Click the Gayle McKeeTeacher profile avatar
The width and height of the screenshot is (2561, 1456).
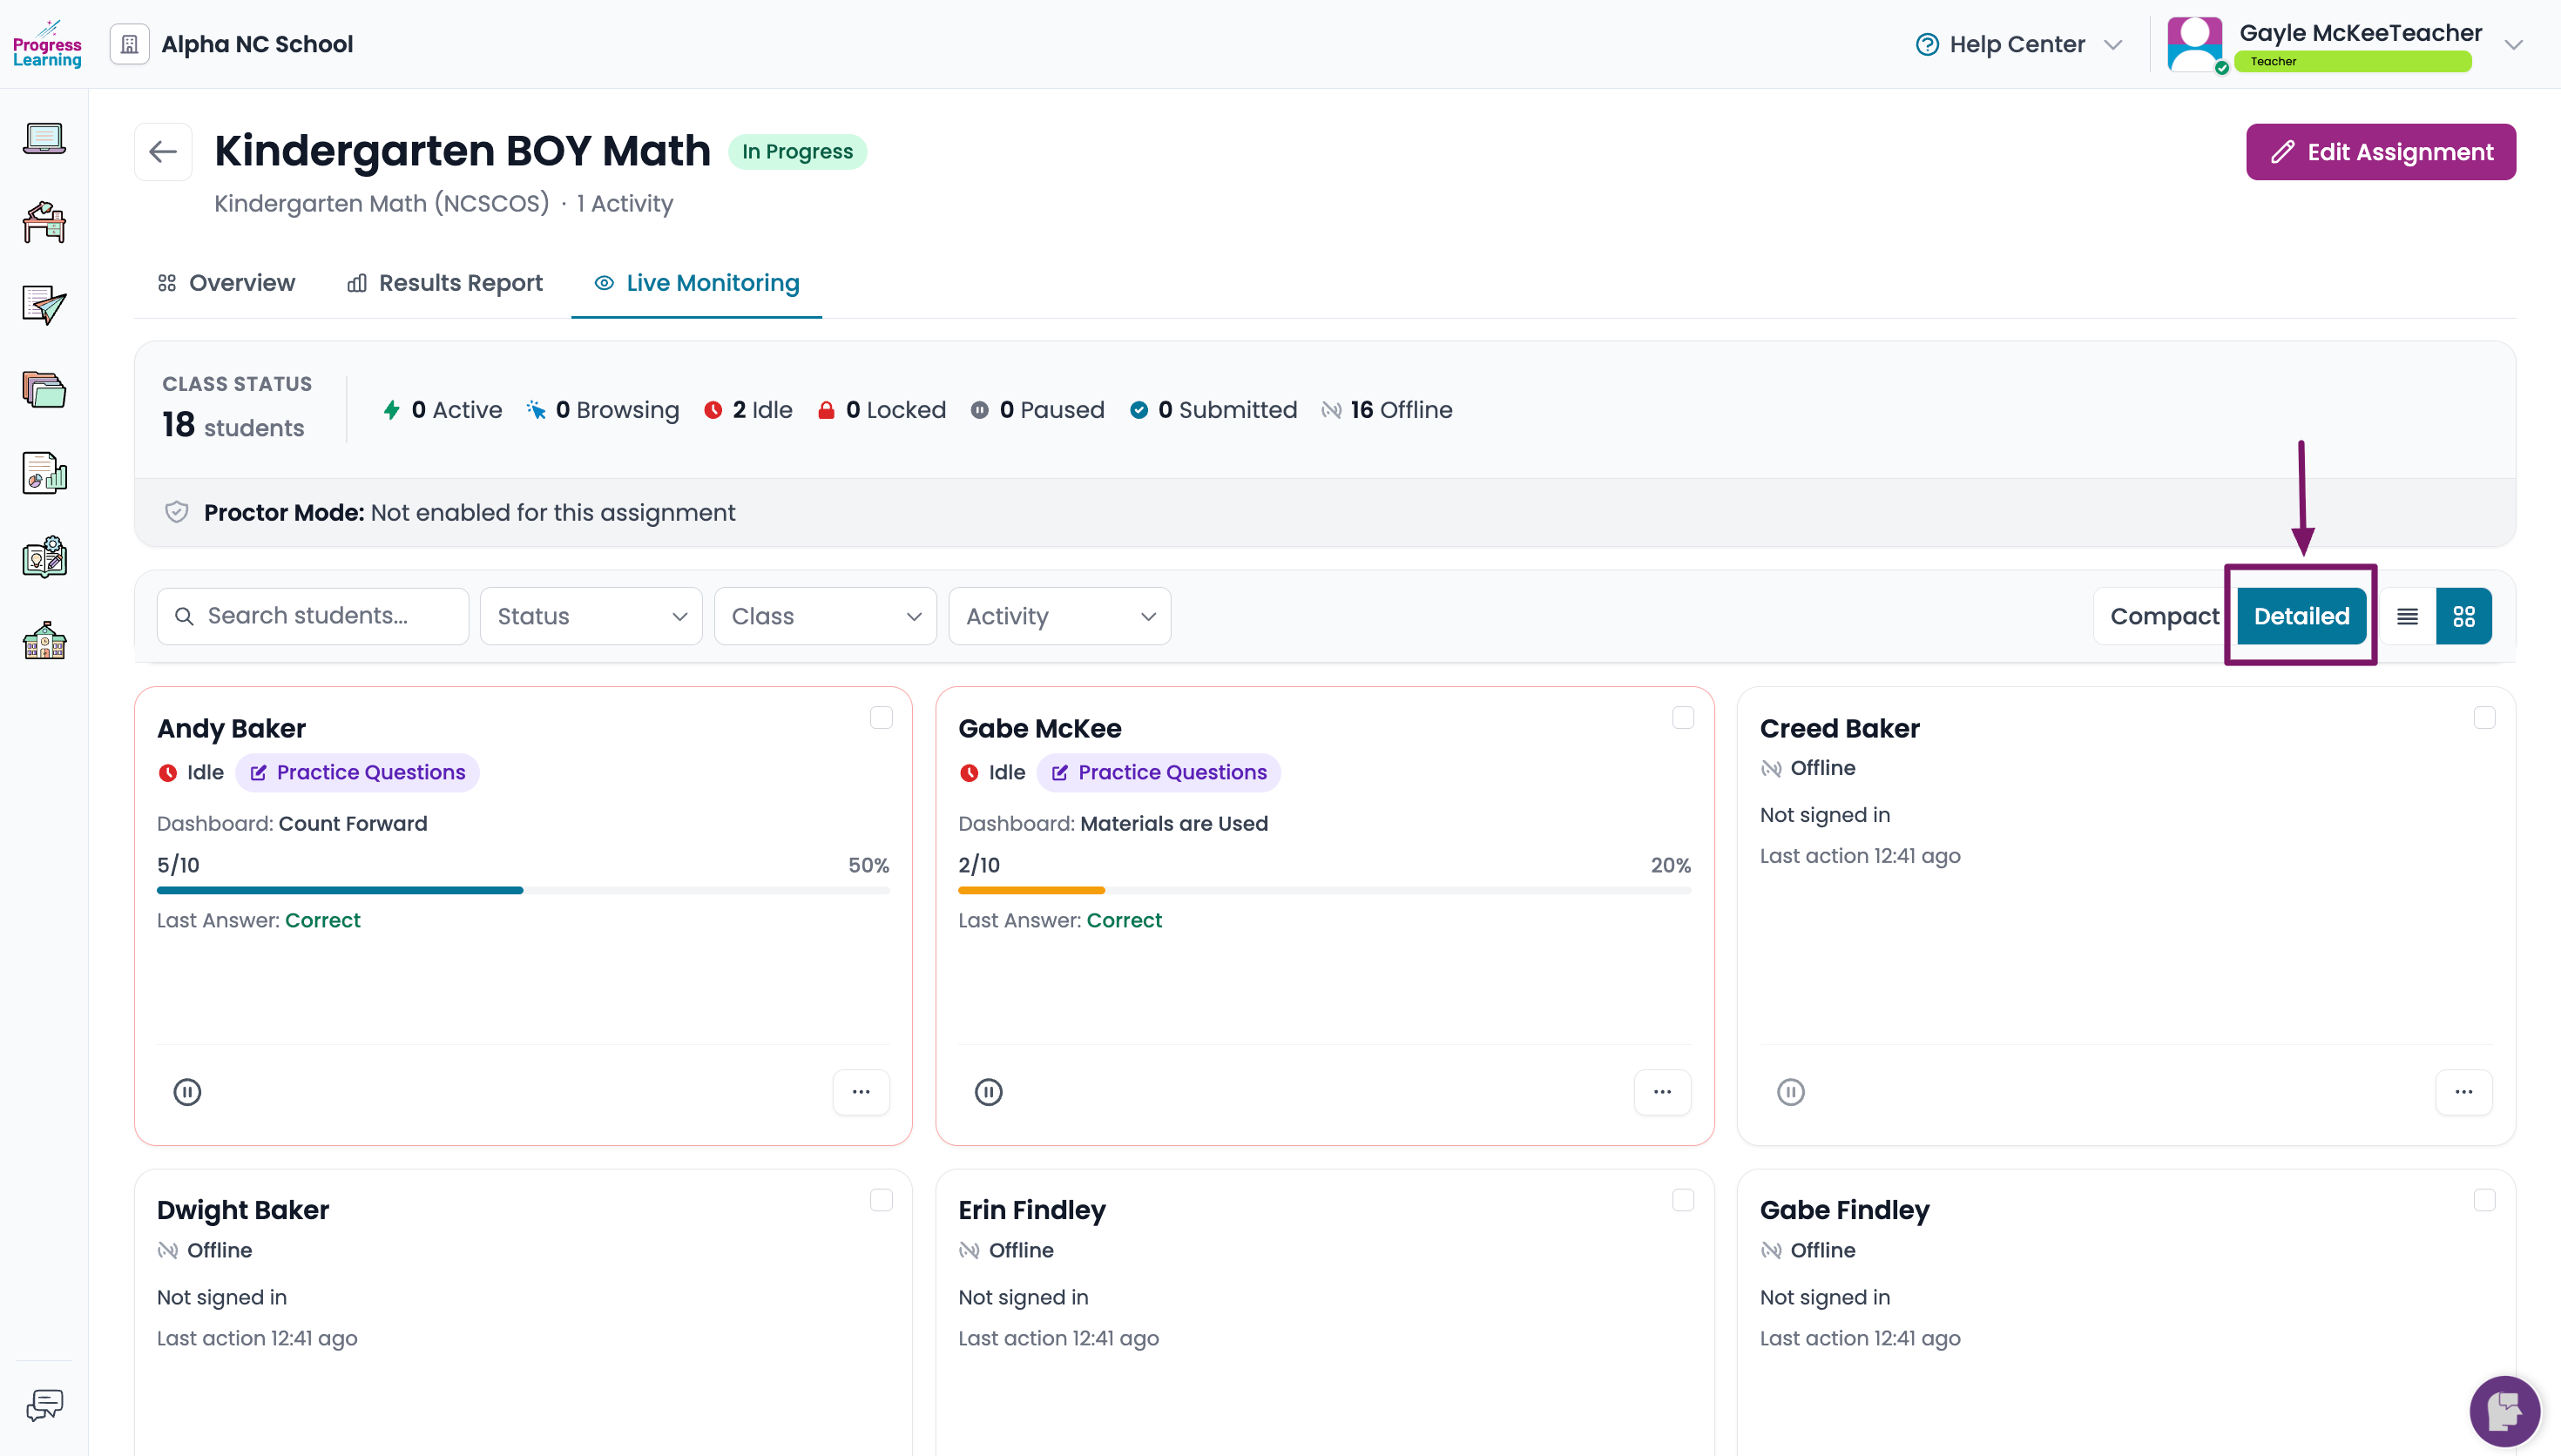click(2195, 44)
